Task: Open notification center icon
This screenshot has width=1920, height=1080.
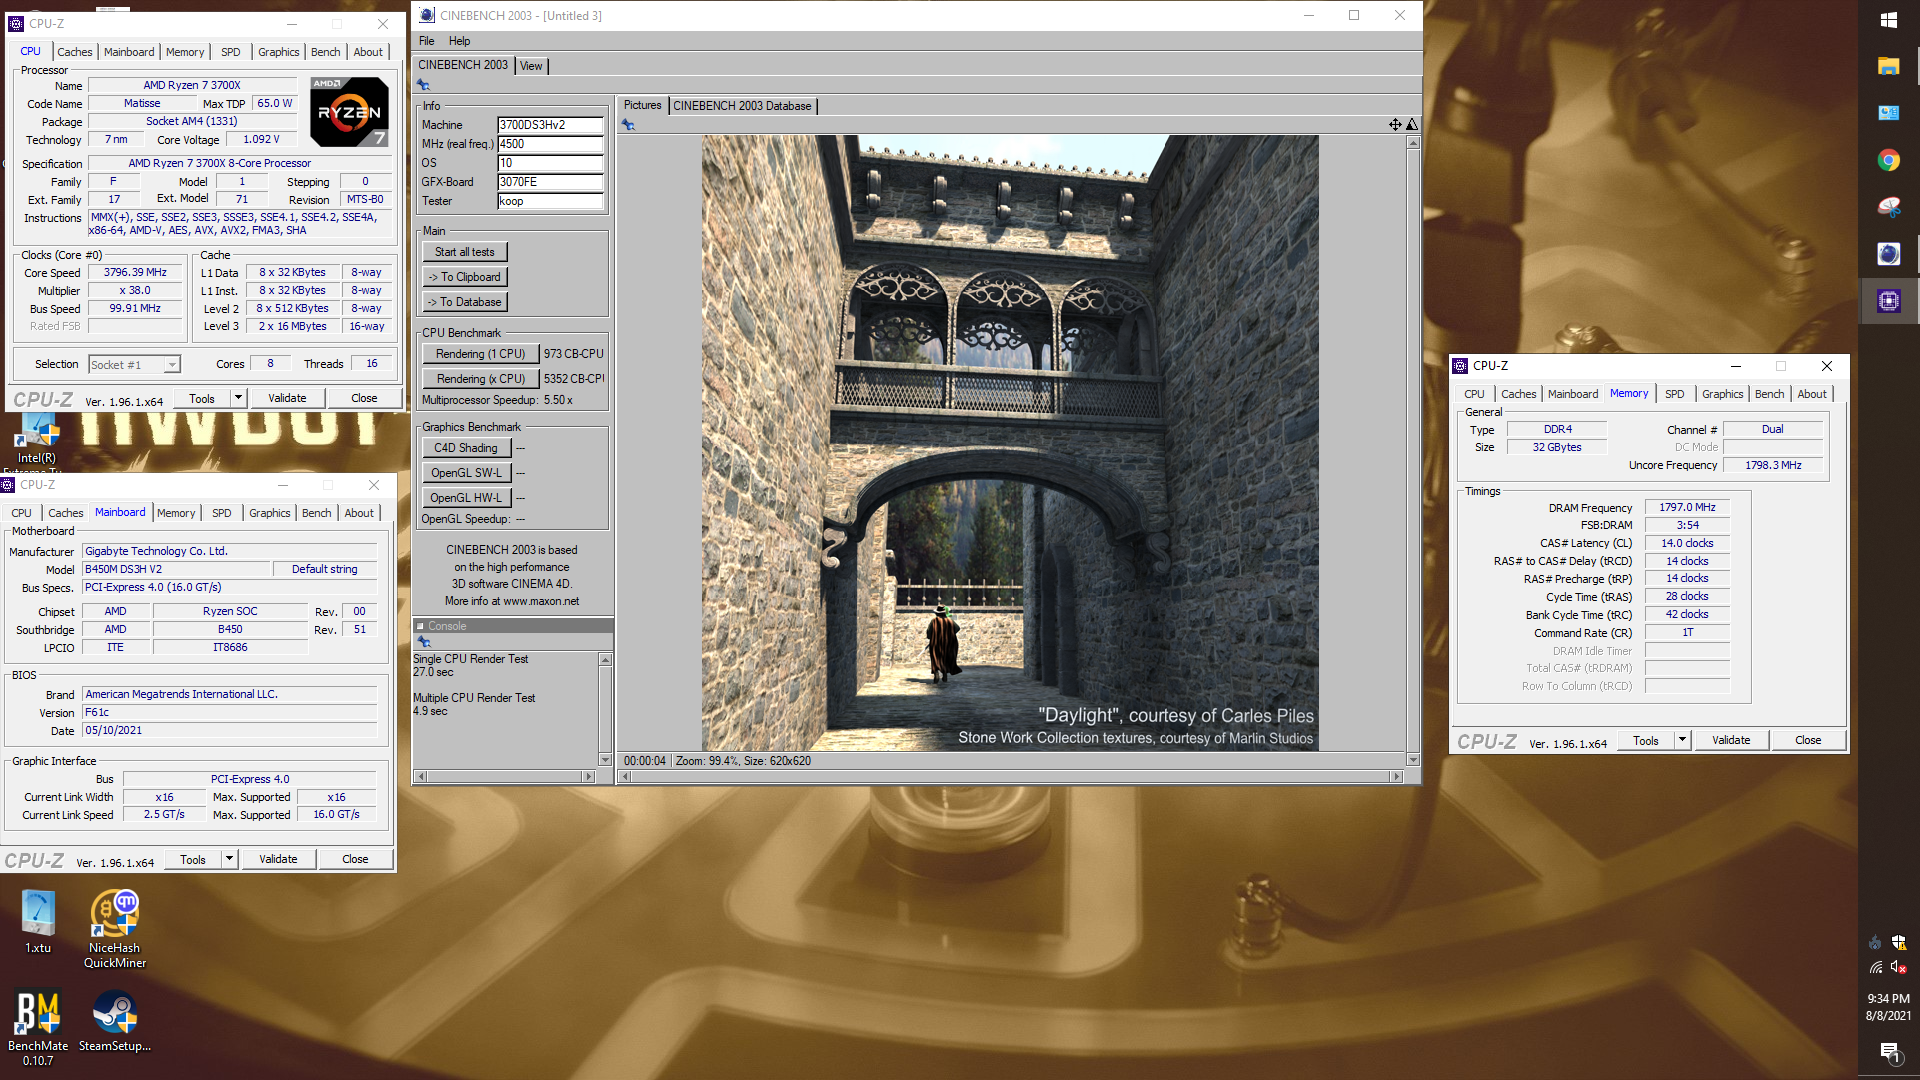Action: (1889, 1052)
